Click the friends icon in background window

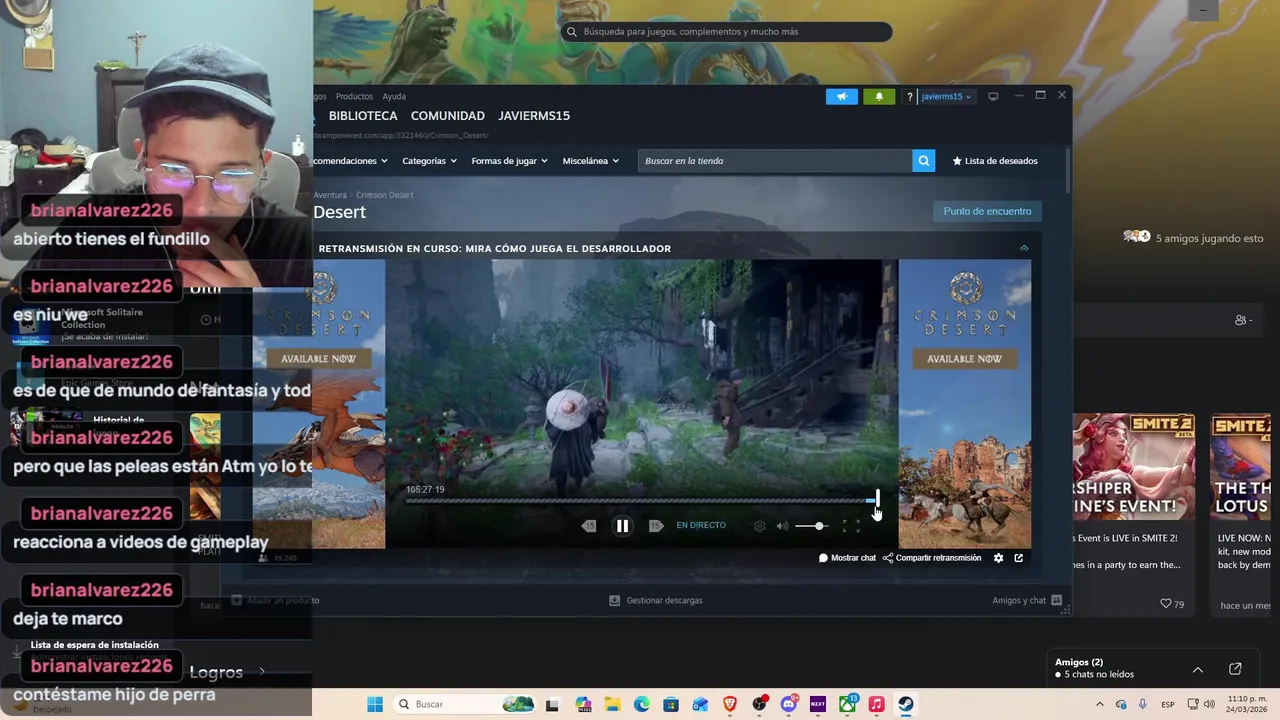[x=1243, y=320]
